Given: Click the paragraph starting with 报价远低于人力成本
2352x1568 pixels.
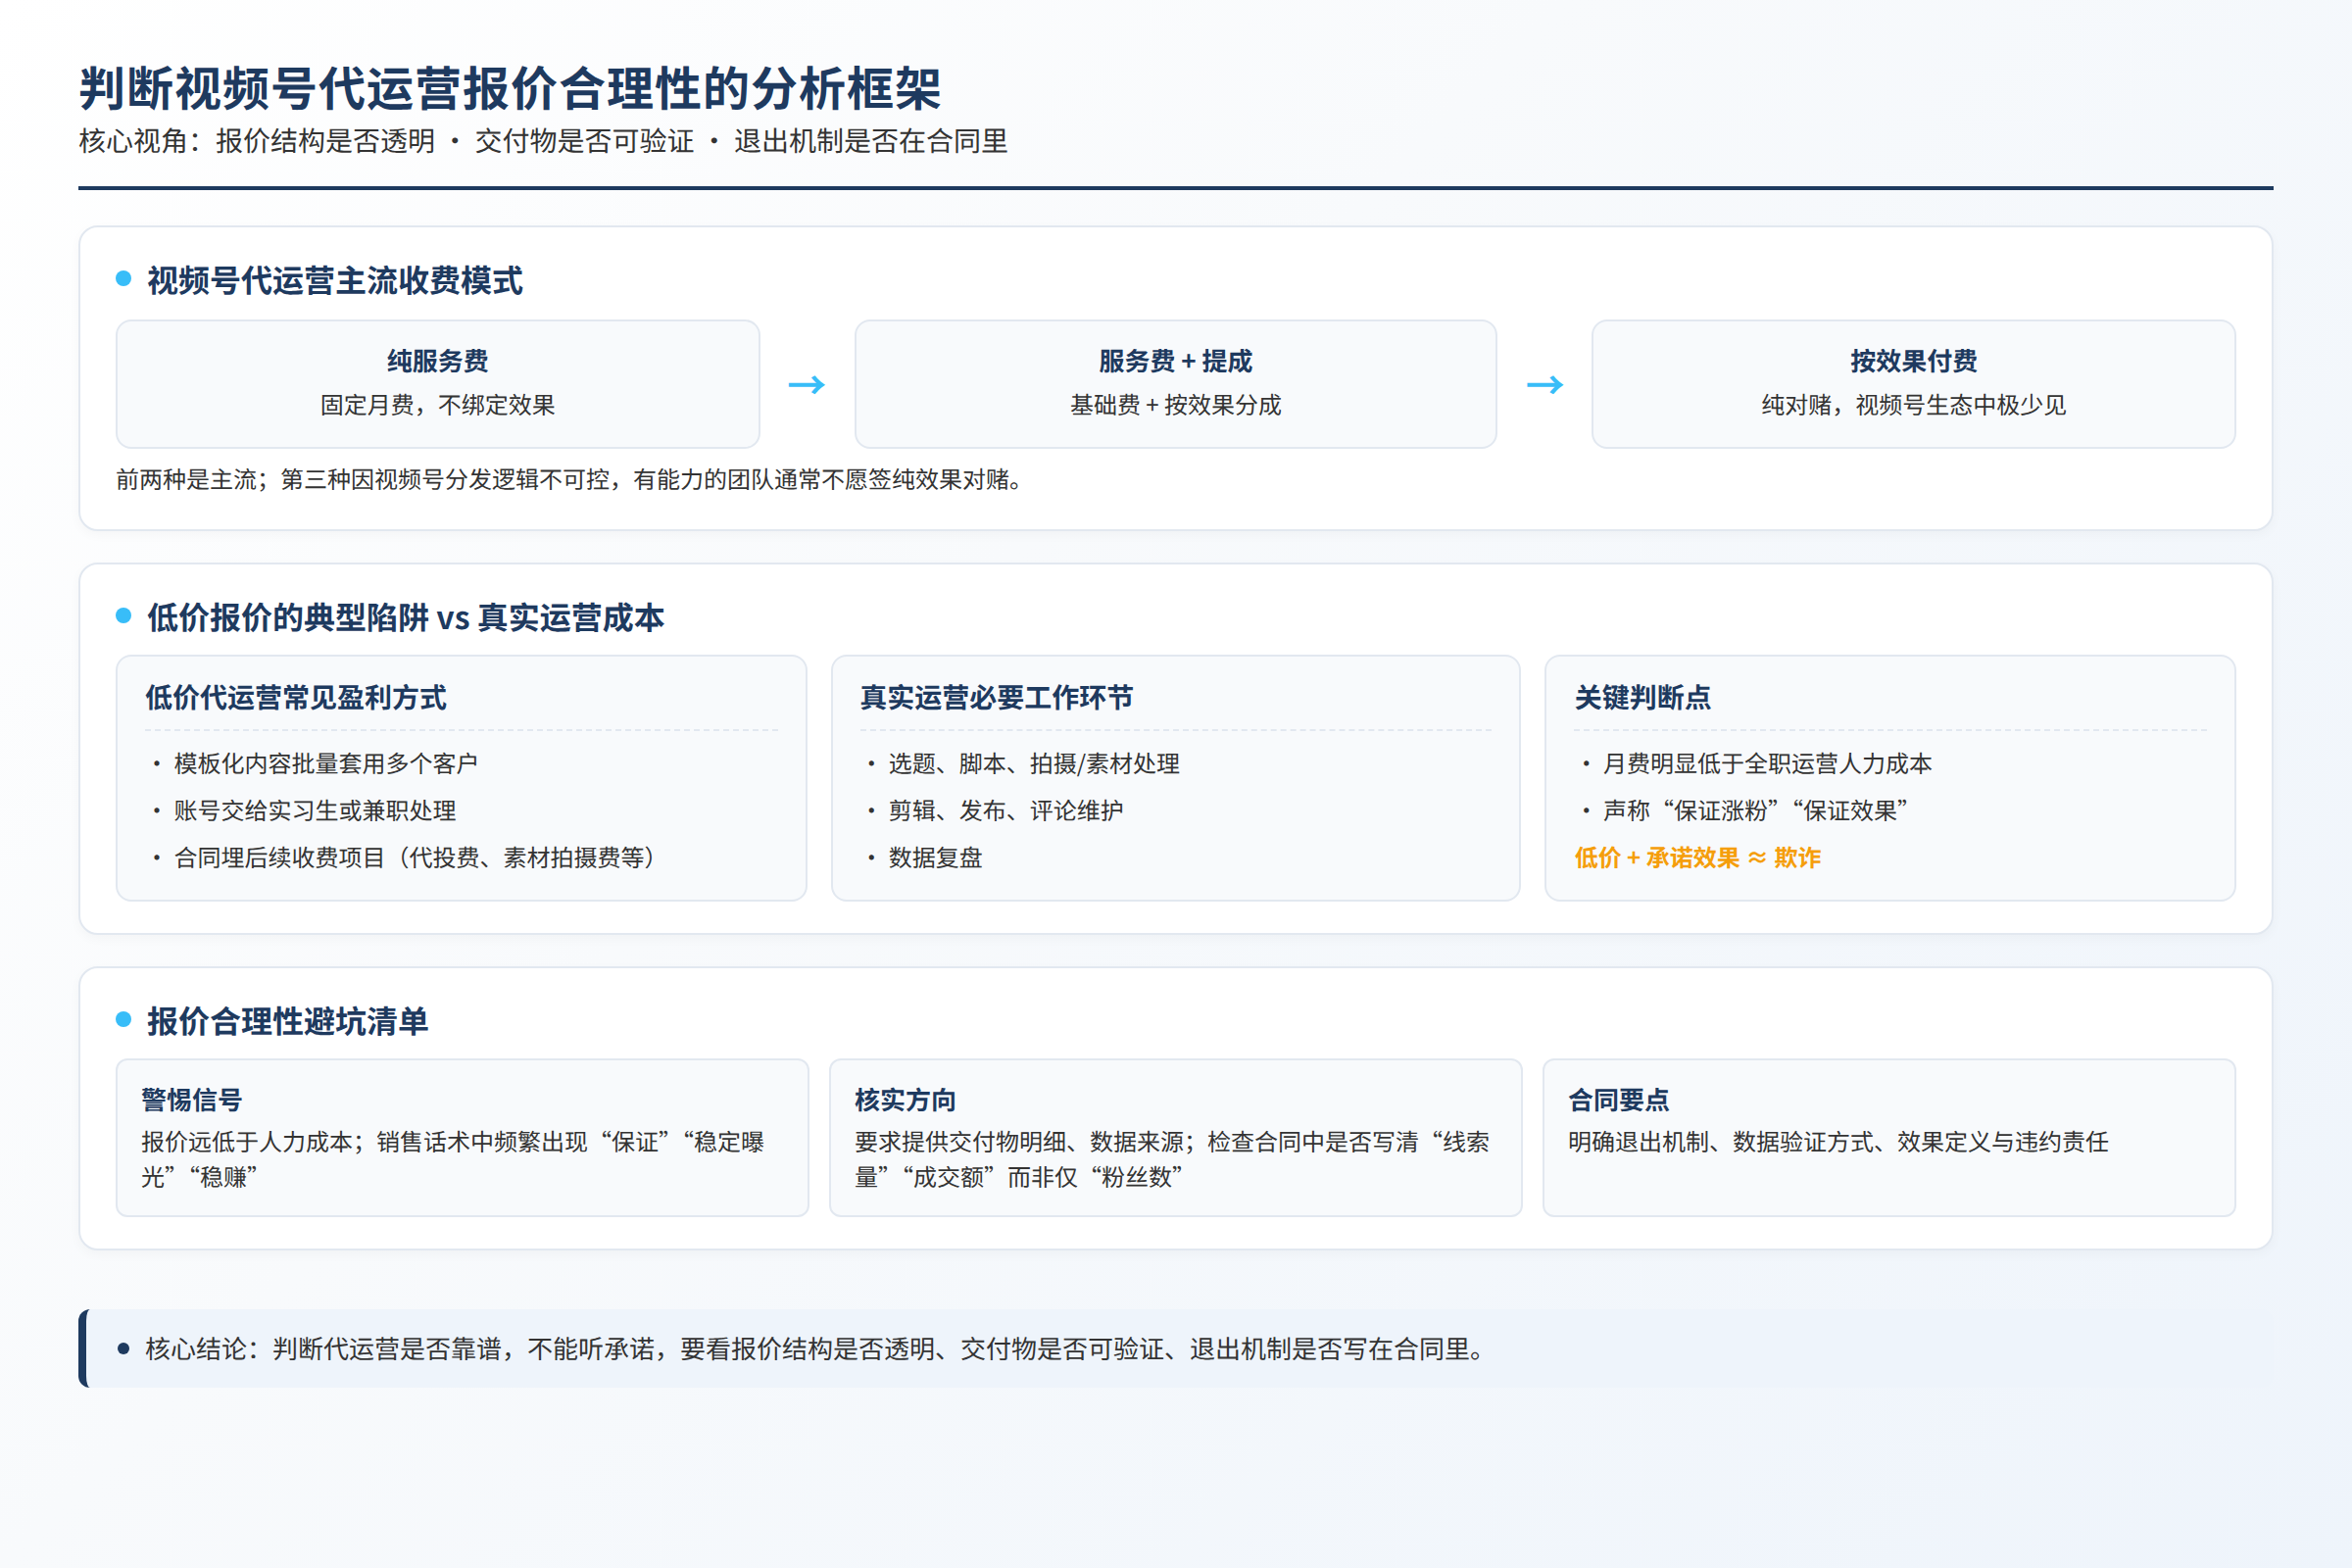Looking at the screenshot, I should pyautogui.click(x=453, y=1160).
